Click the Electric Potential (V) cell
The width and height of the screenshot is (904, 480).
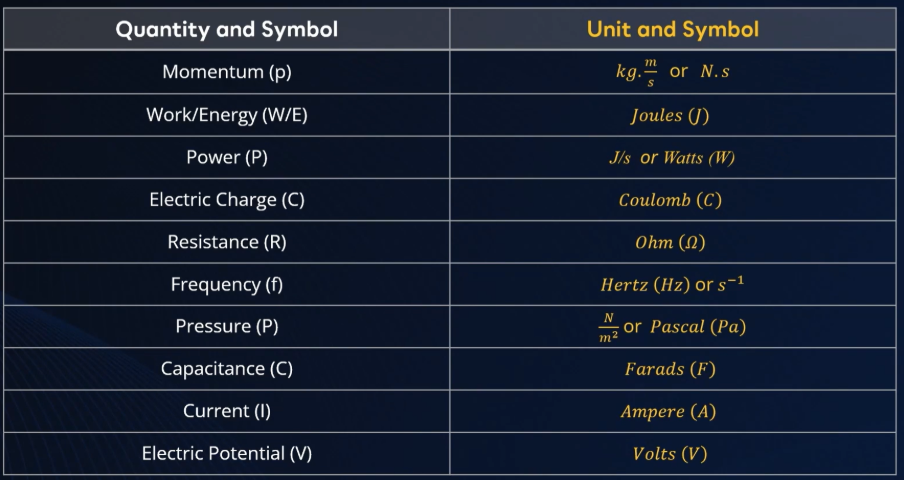click(x=227, y=453)
